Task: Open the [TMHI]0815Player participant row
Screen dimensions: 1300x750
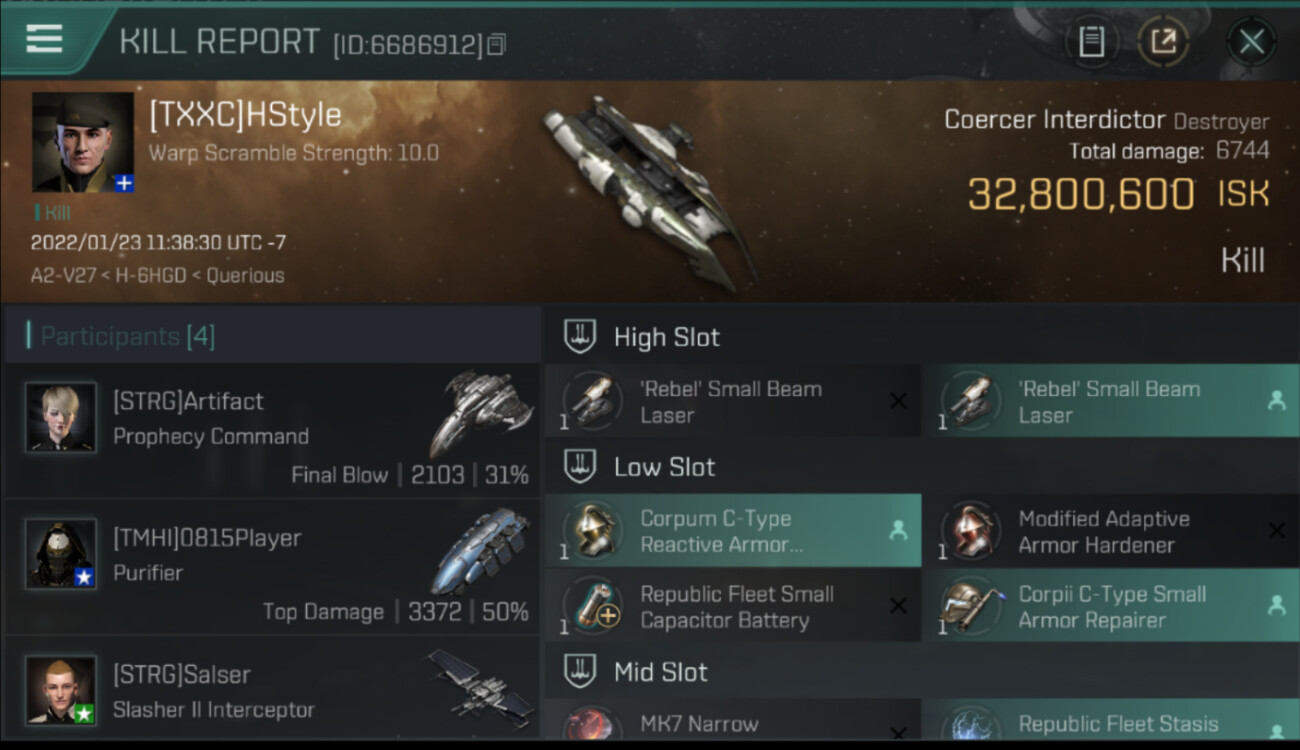Action: point(272,567)
